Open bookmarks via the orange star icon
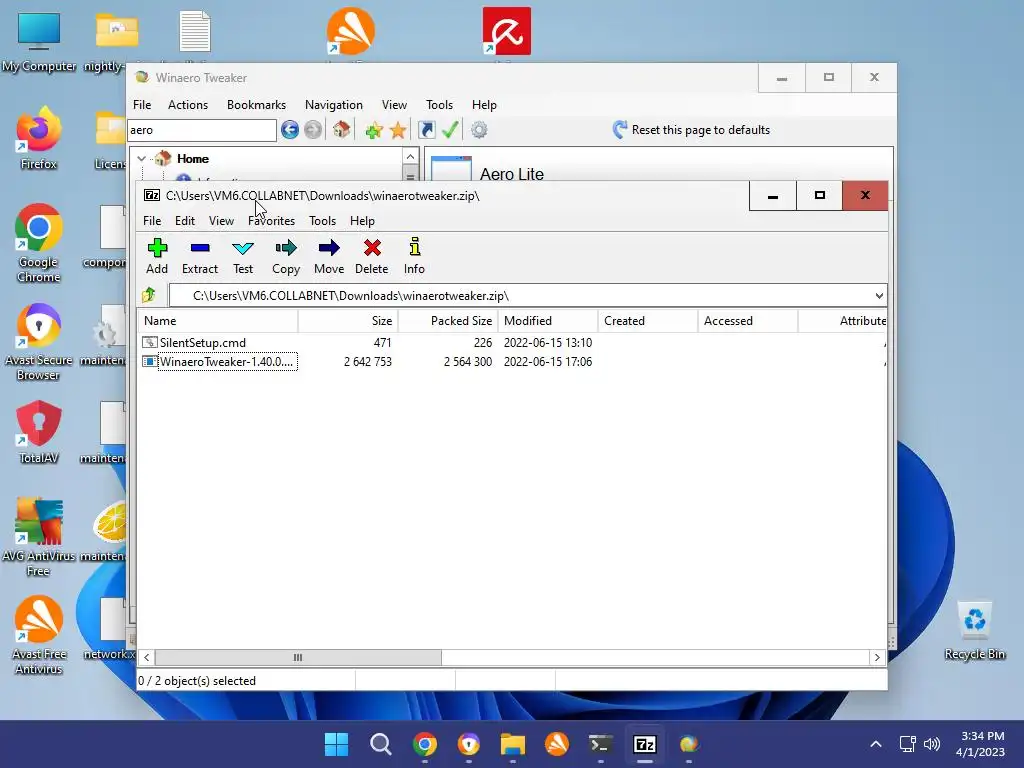Image resolution: width=1024 pixels, height=768 pixels. coord(398,130)
